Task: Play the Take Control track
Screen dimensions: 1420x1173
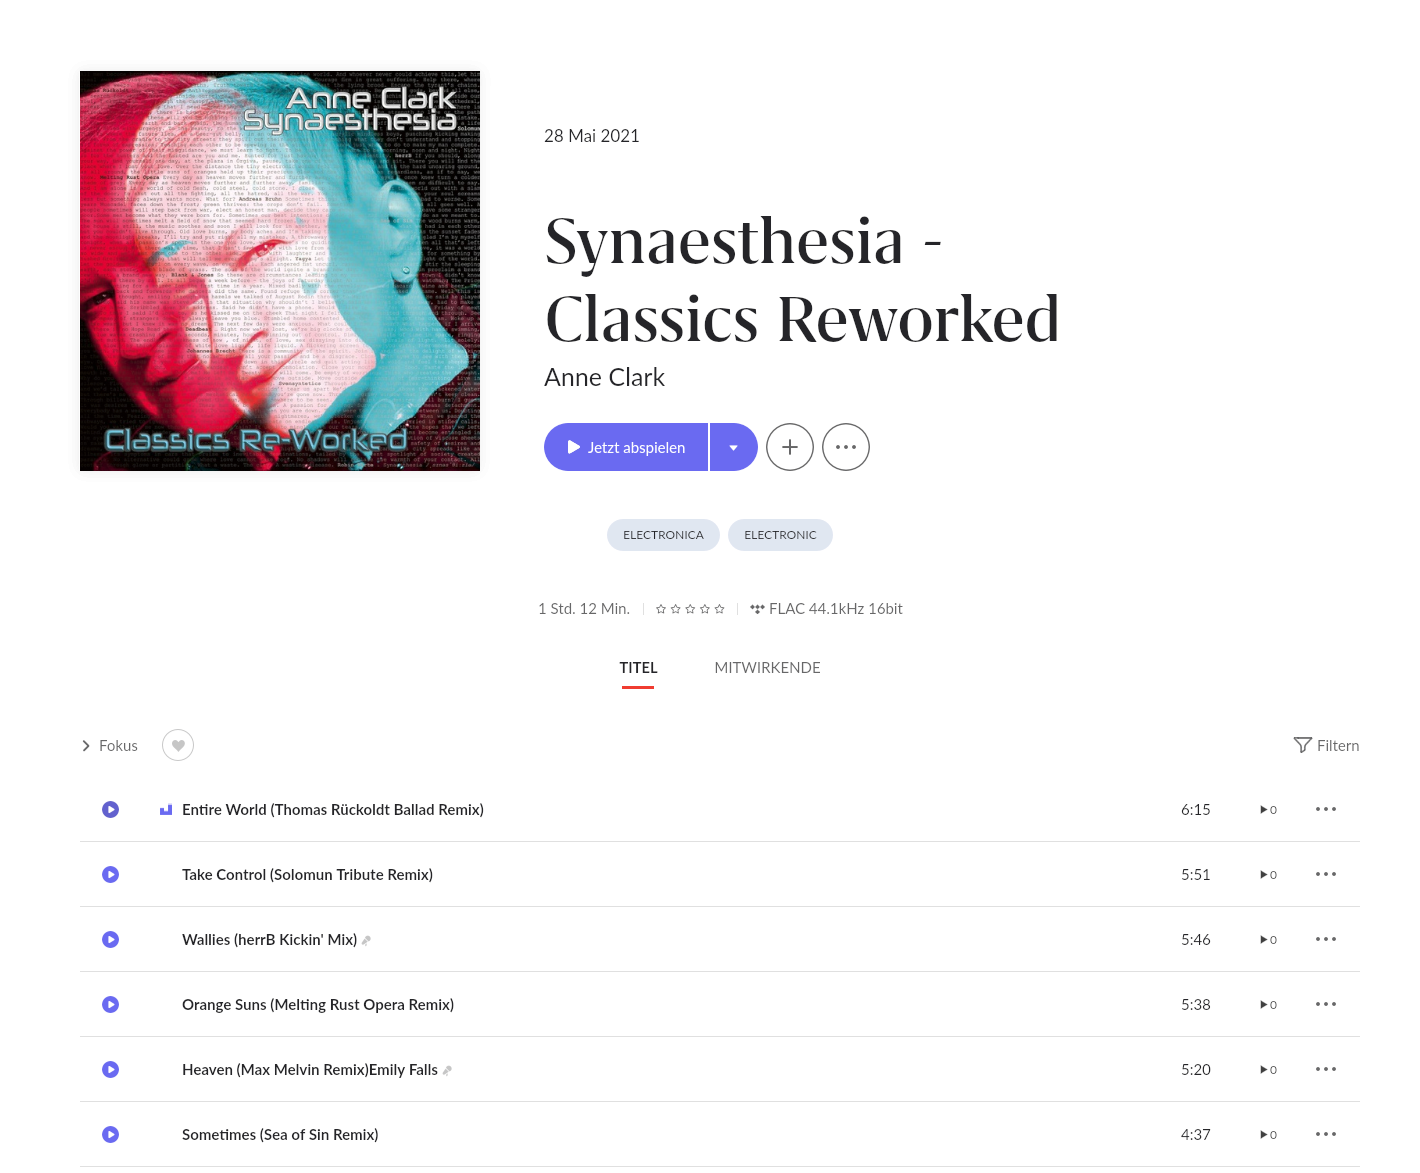Action: click(x=111, y=874)
